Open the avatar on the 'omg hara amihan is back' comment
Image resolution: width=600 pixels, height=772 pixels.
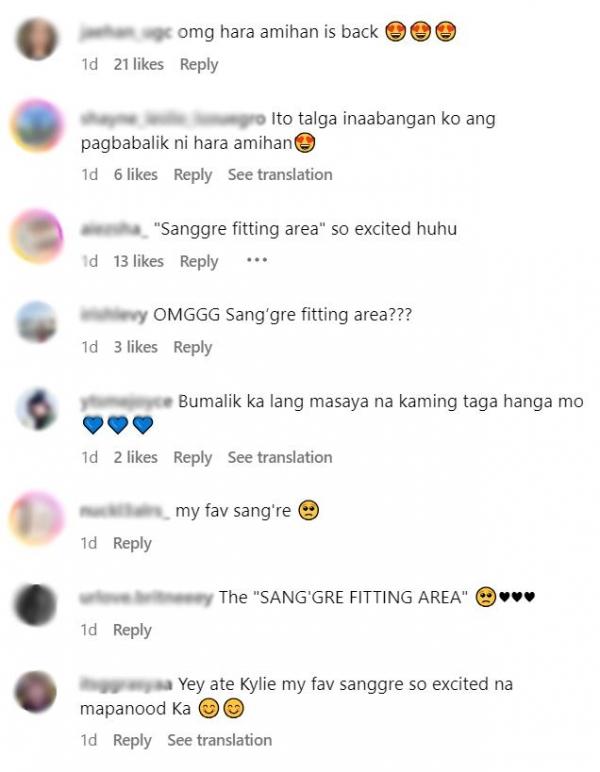click(36, 39)
